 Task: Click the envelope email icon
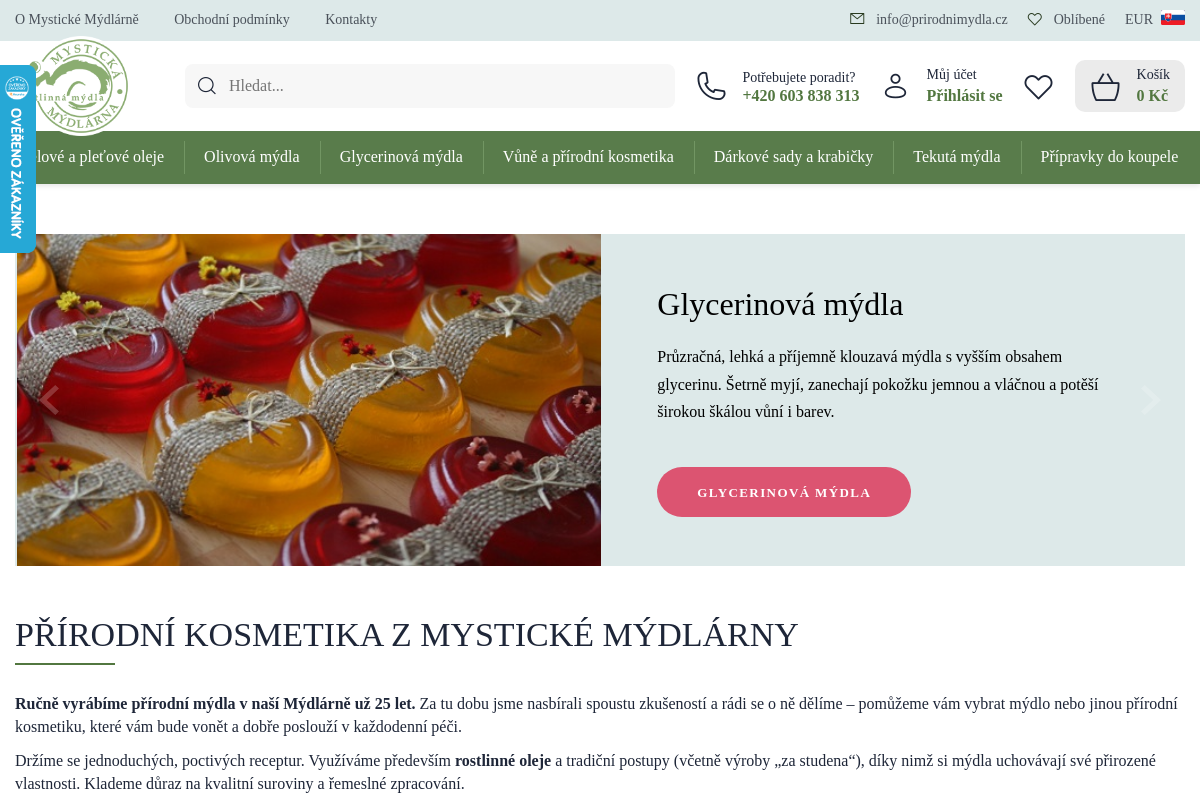[856, 18]
